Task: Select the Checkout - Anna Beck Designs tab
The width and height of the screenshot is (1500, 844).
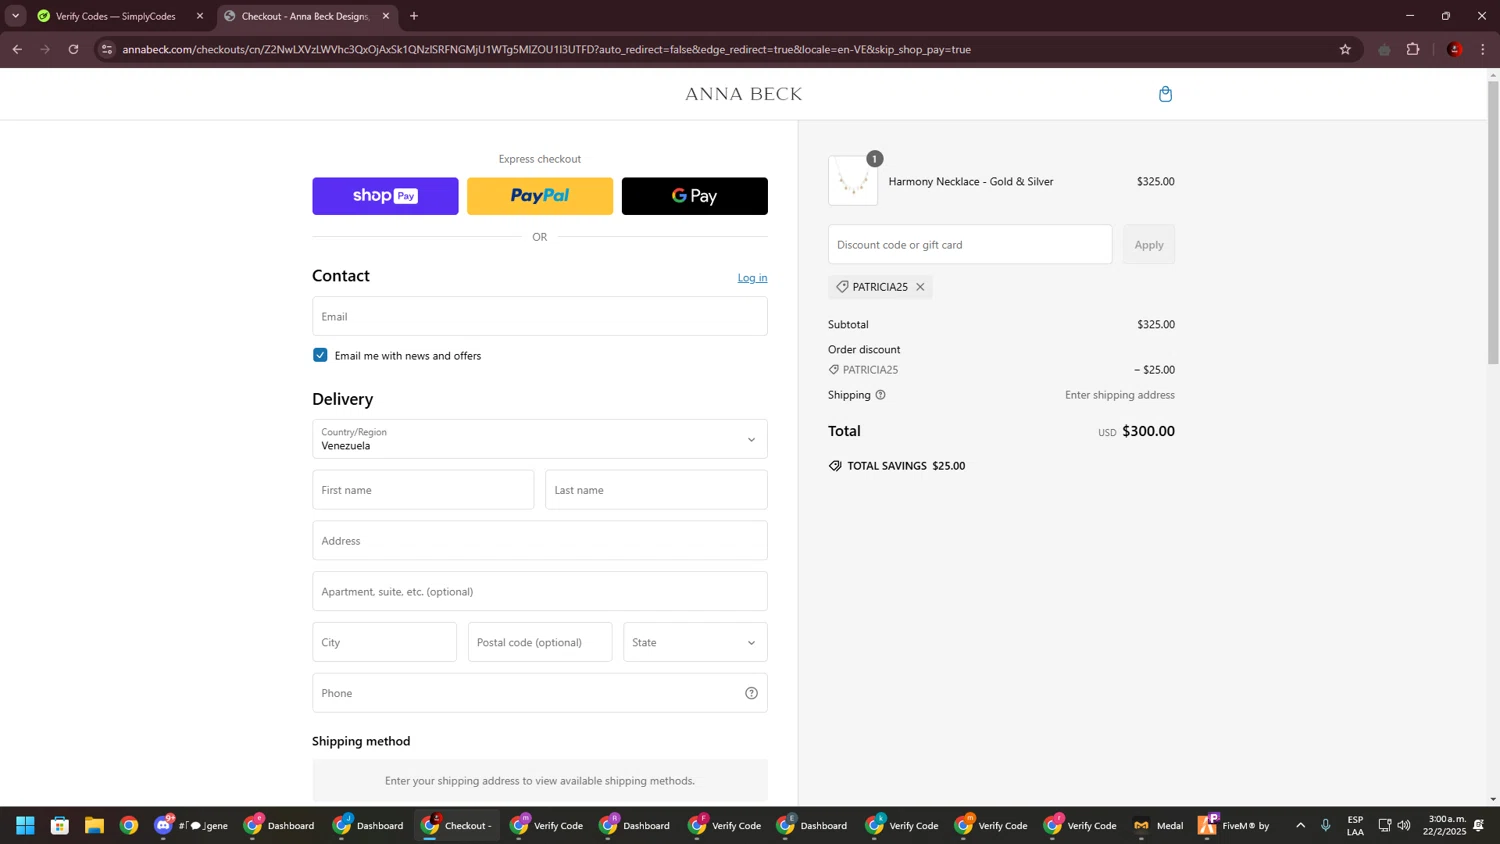Action: click(304, 16)
